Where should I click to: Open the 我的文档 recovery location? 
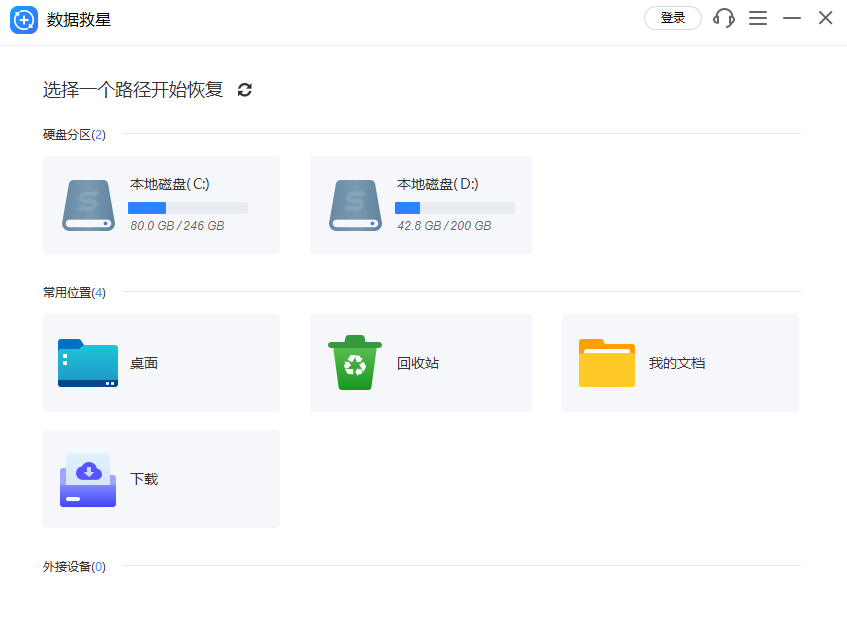[x=680, y=363]
